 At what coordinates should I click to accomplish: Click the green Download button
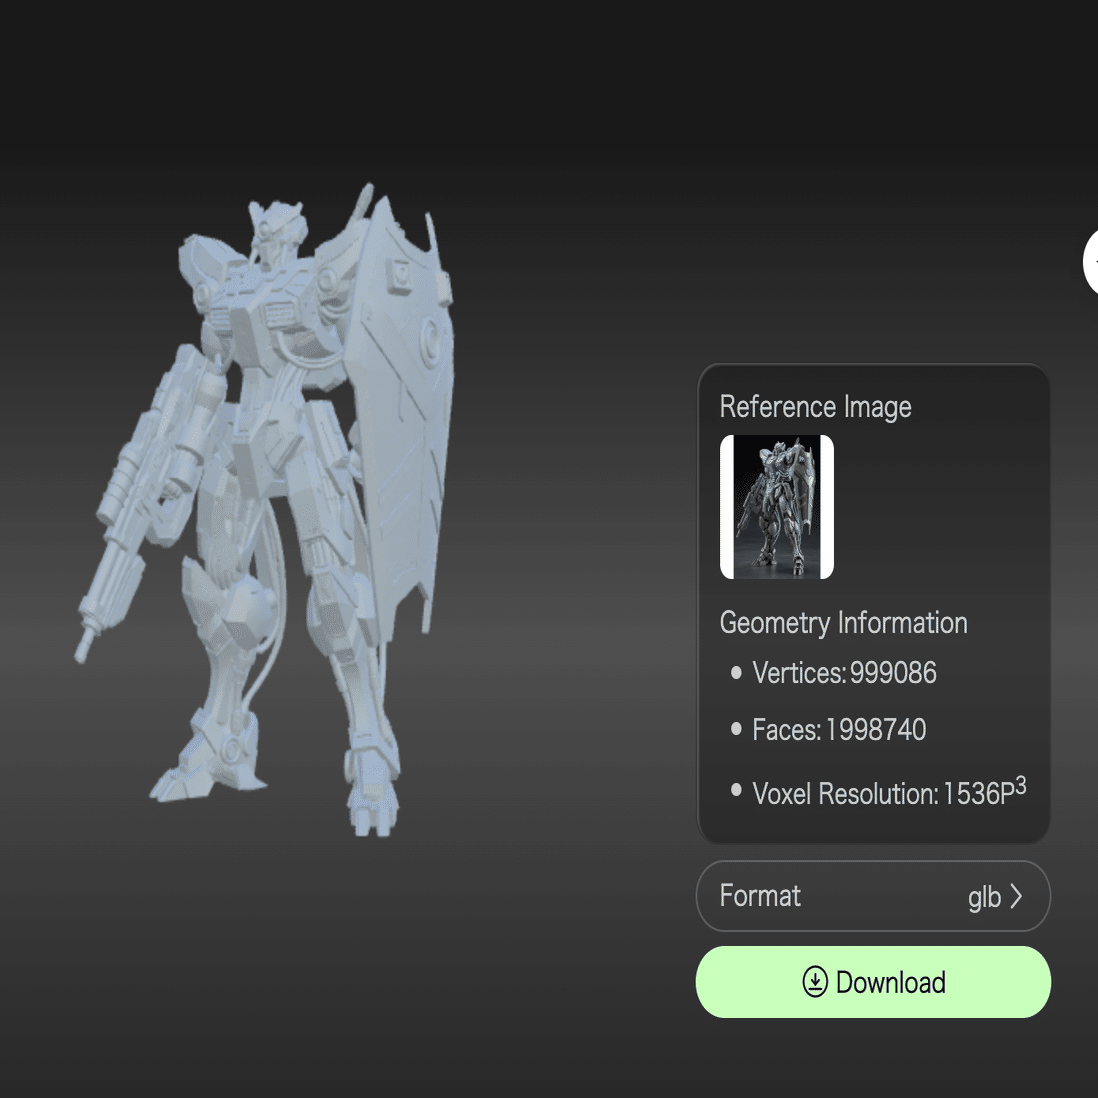[873, 982]
